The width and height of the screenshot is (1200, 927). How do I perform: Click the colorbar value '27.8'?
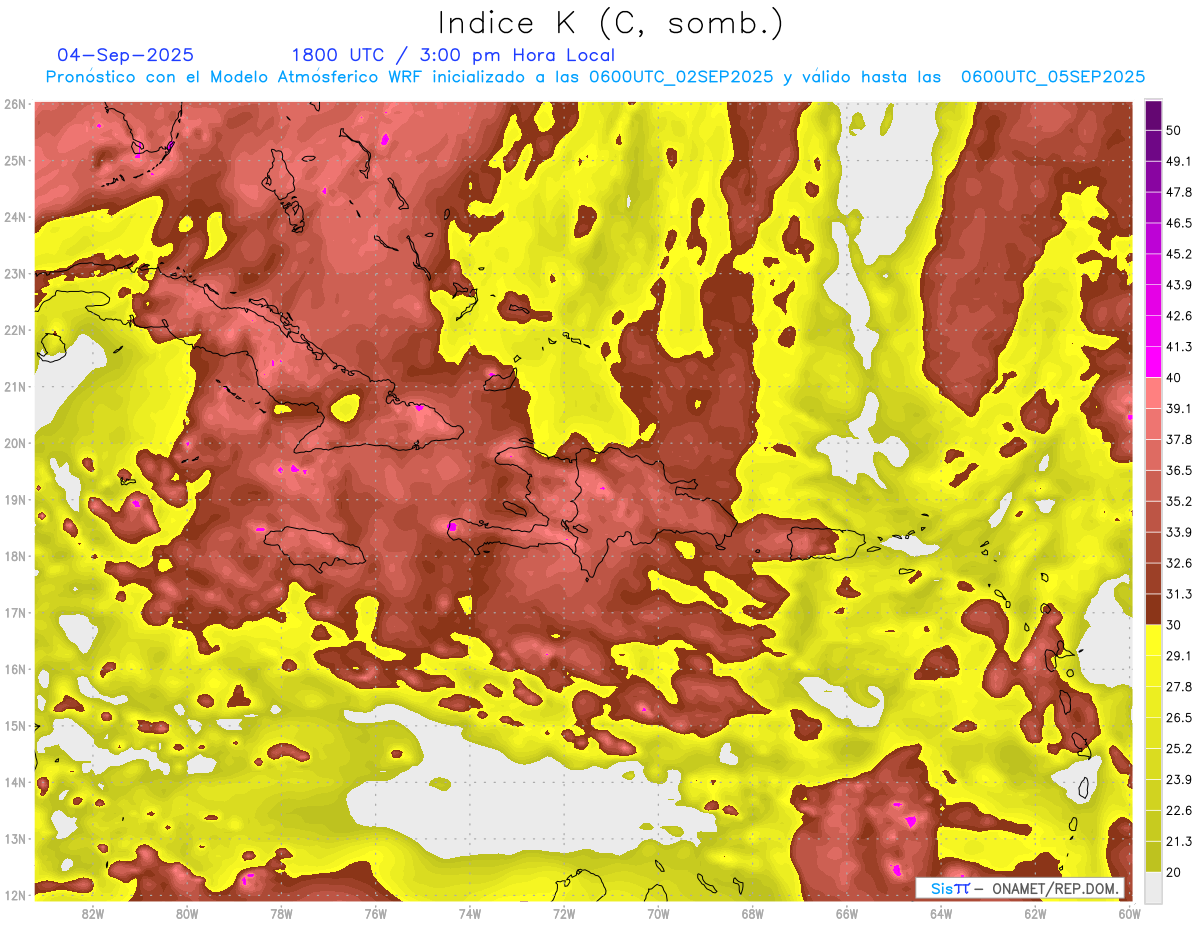click(x=1179, y=687)
